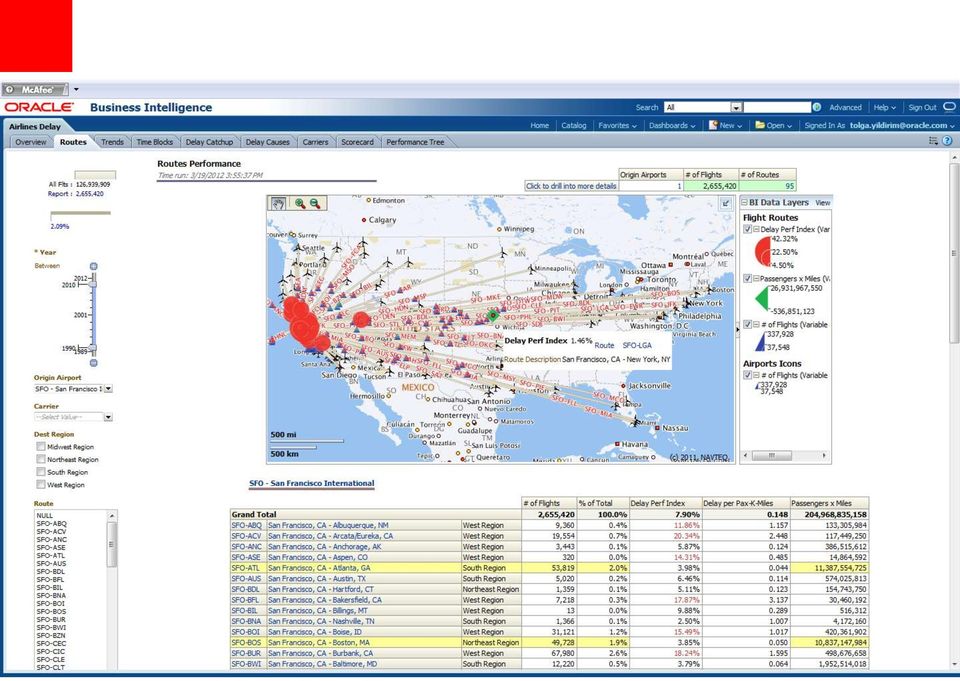Click the Open folder icon in header
Image resolution: width=960 pixels, height=681 pixels.
(760, 125)
